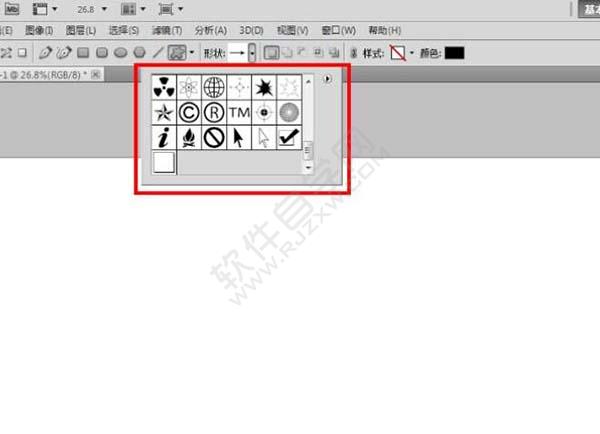Select the Pen tool in options bar
The image size is (600, 434).
click(x=46, y=53)
